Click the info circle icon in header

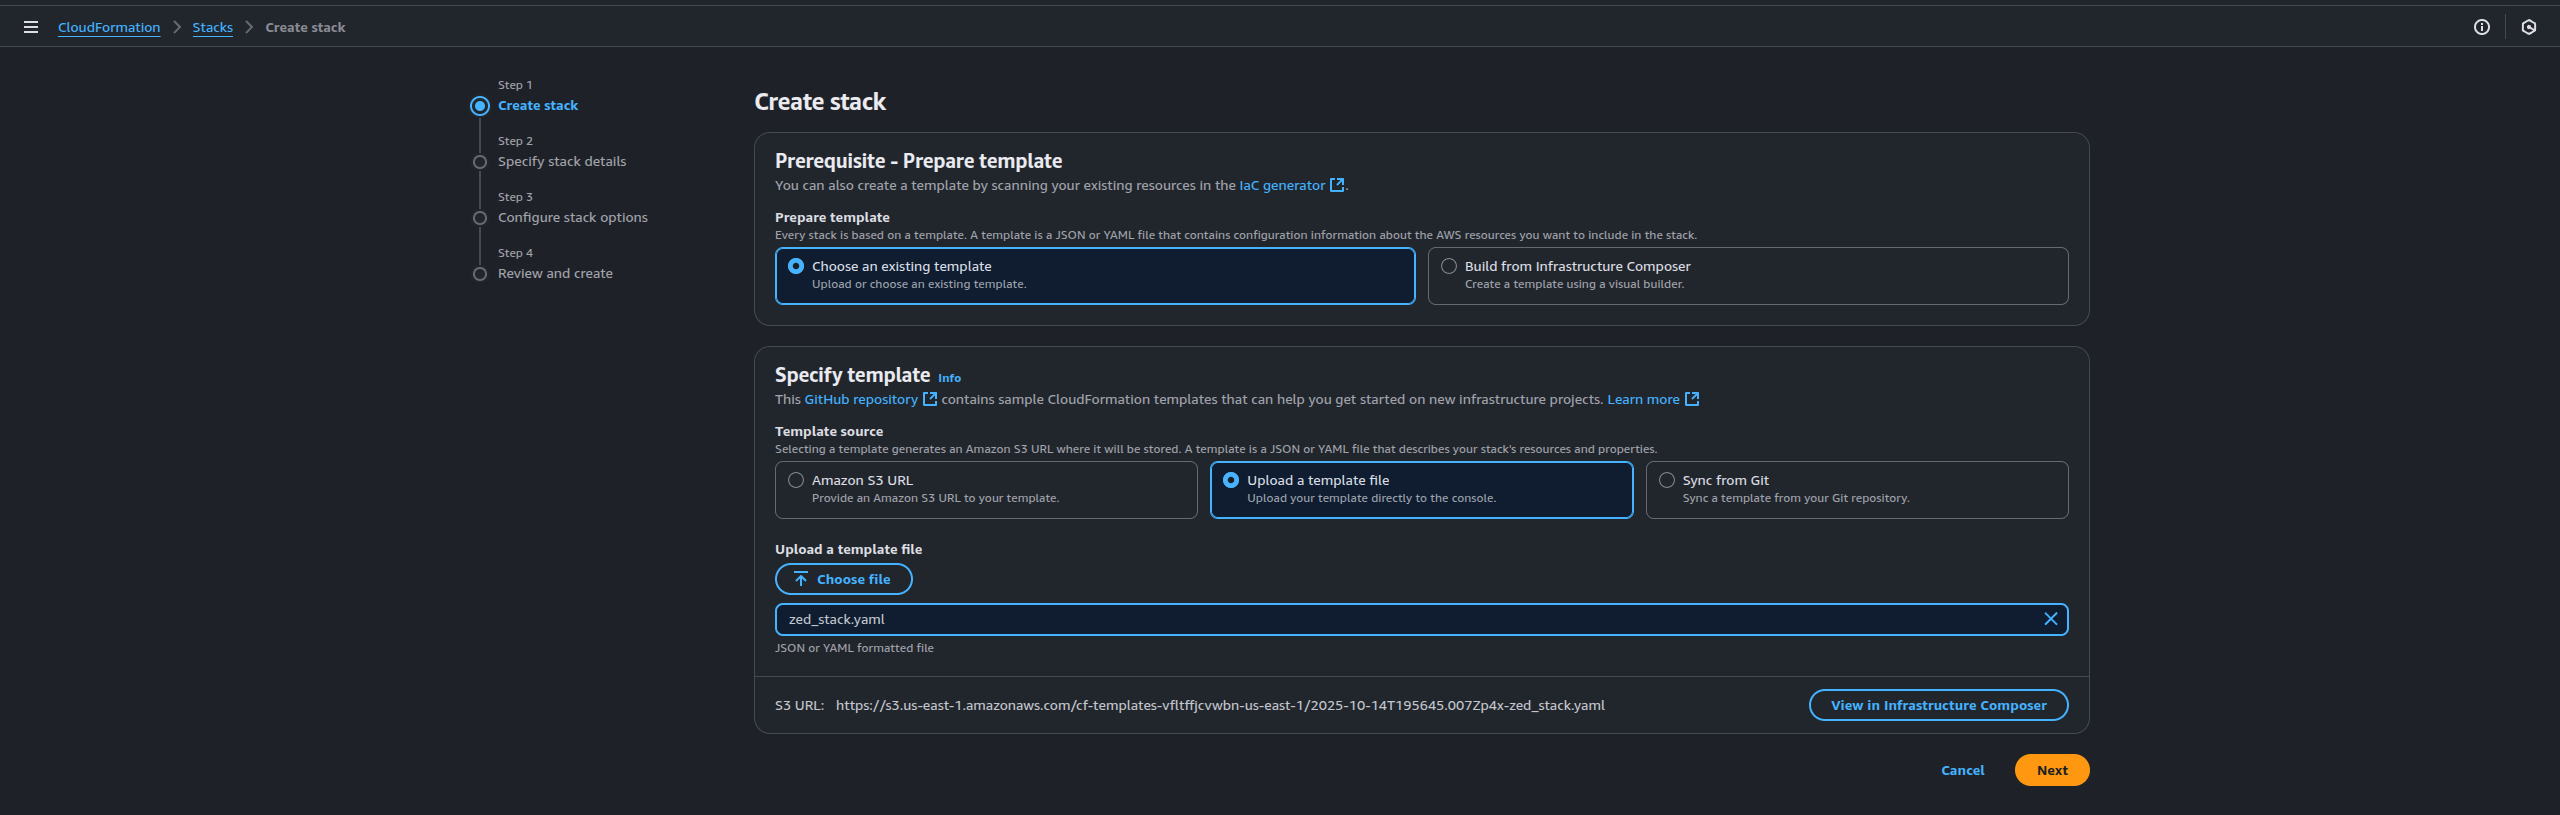[x=2481, y=27]
